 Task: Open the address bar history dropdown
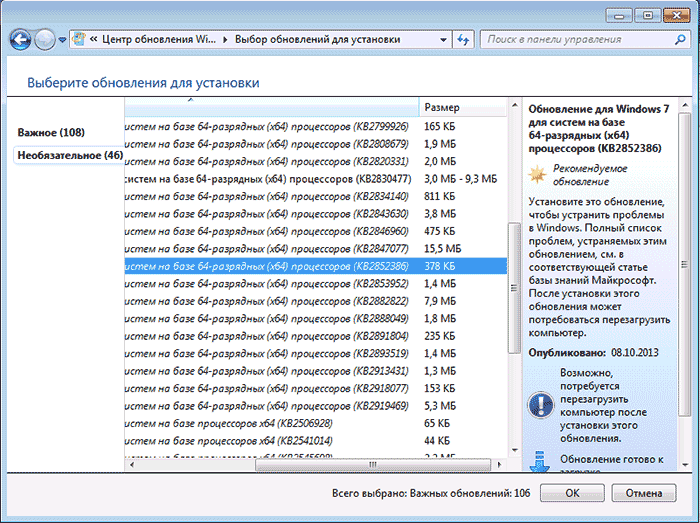443,40
